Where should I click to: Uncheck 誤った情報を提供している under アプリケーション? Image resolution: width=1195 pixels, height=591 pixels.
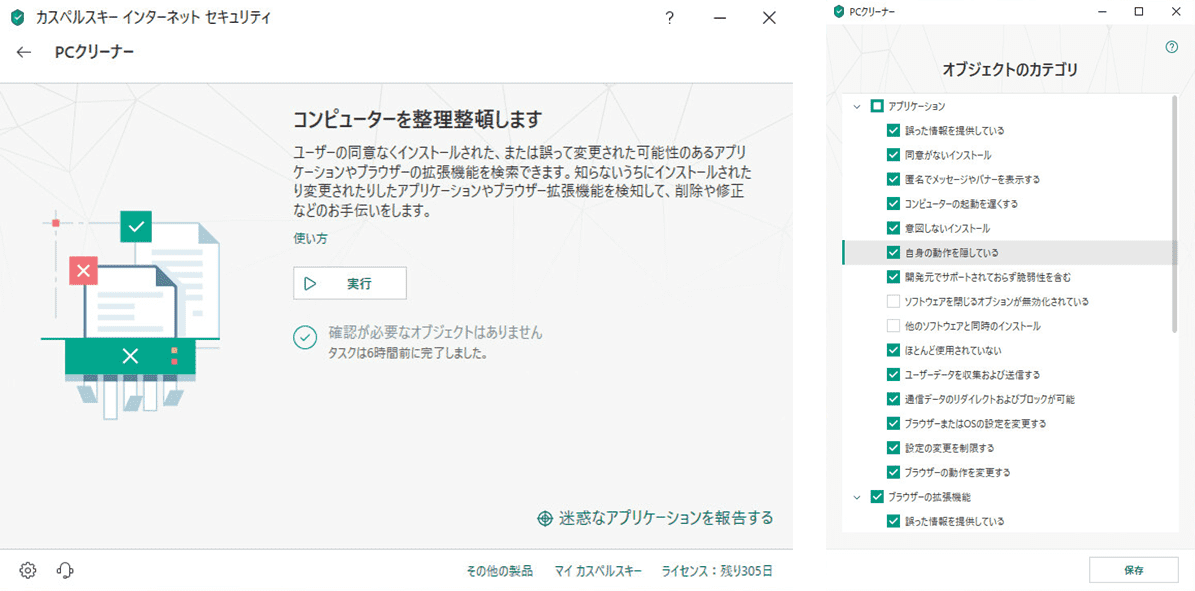click(x=894, y=130)
